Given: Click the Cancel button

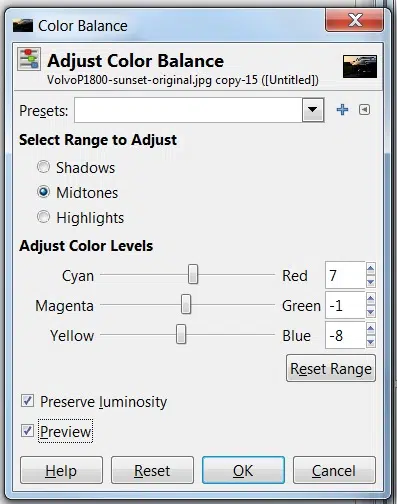Looking at the screenshot, I should click(x=334, y=470).
